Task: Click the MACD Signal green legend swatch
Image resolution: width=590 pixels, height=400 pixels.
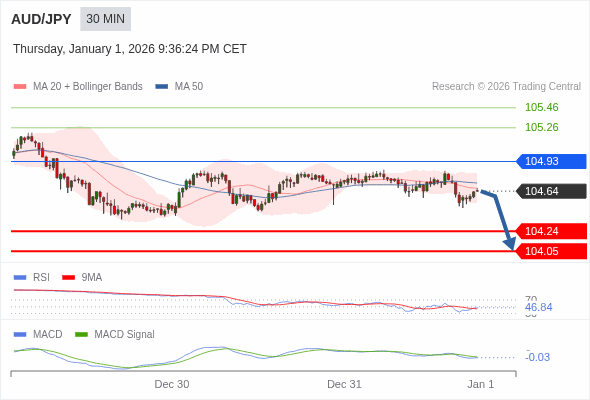Action: [81, 335]
